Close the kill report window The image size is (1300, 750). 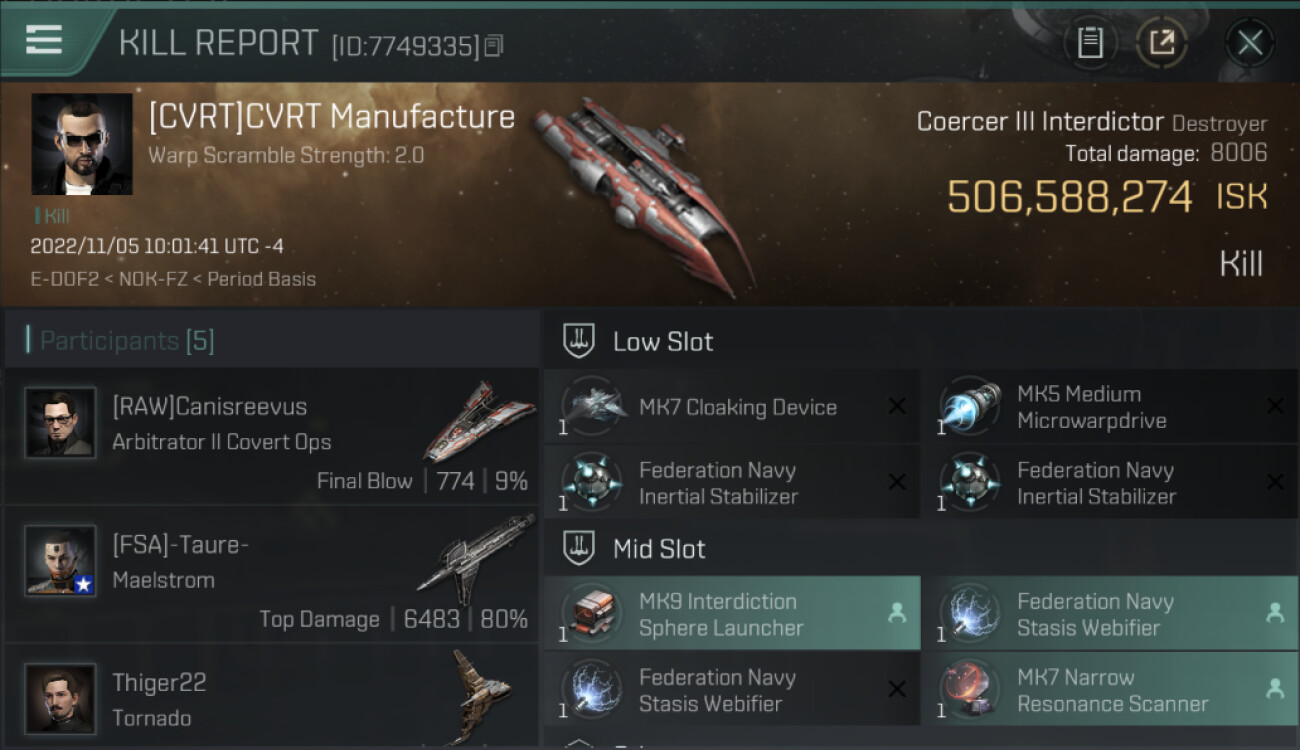pos(1250,42)
